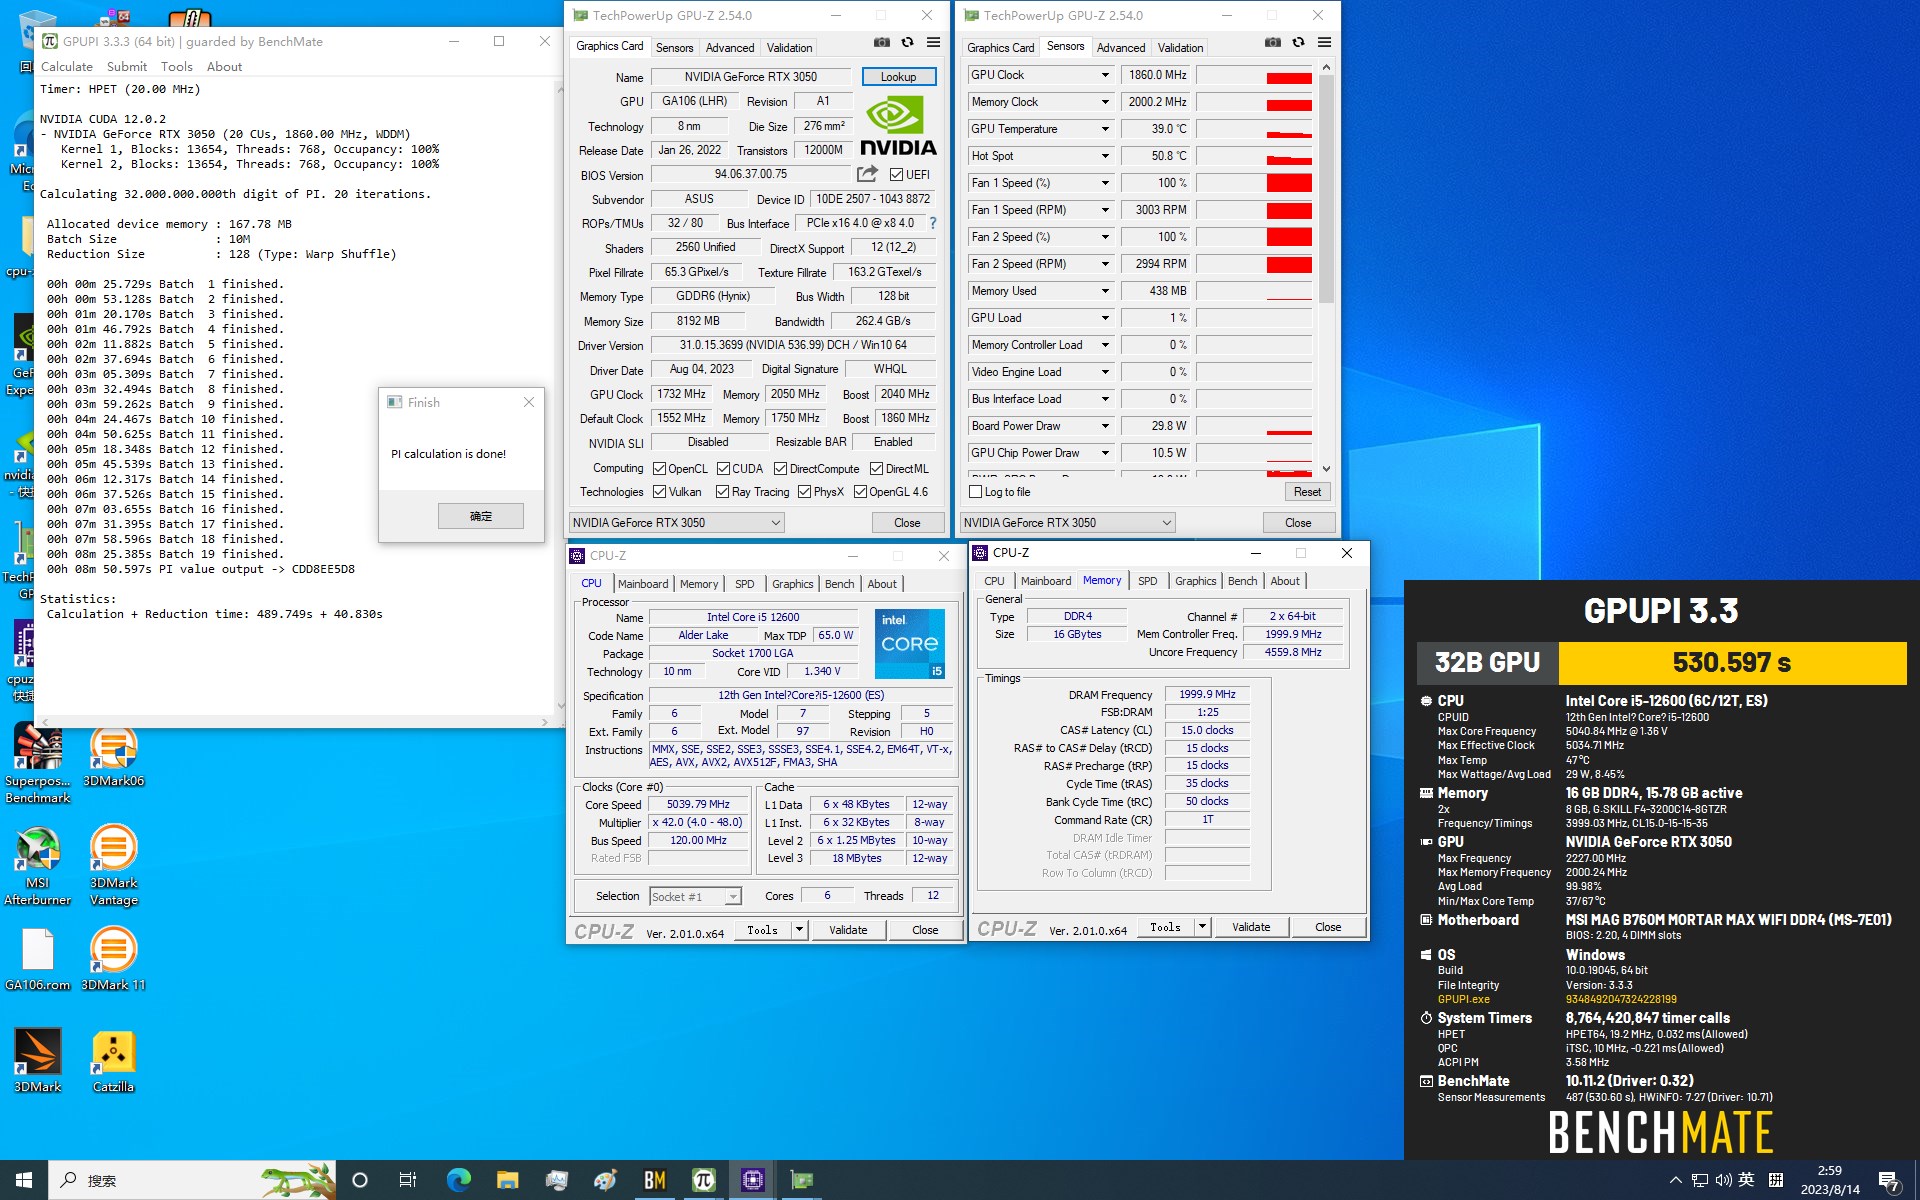Toggle the DirectML checkbox

[876, 469]
